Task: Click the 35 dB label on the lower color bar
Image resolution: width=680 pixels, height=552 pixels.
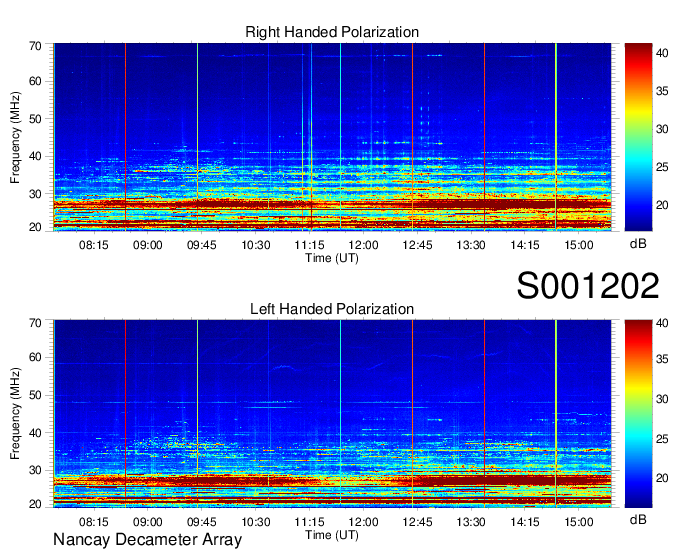Action: [662, 359]
